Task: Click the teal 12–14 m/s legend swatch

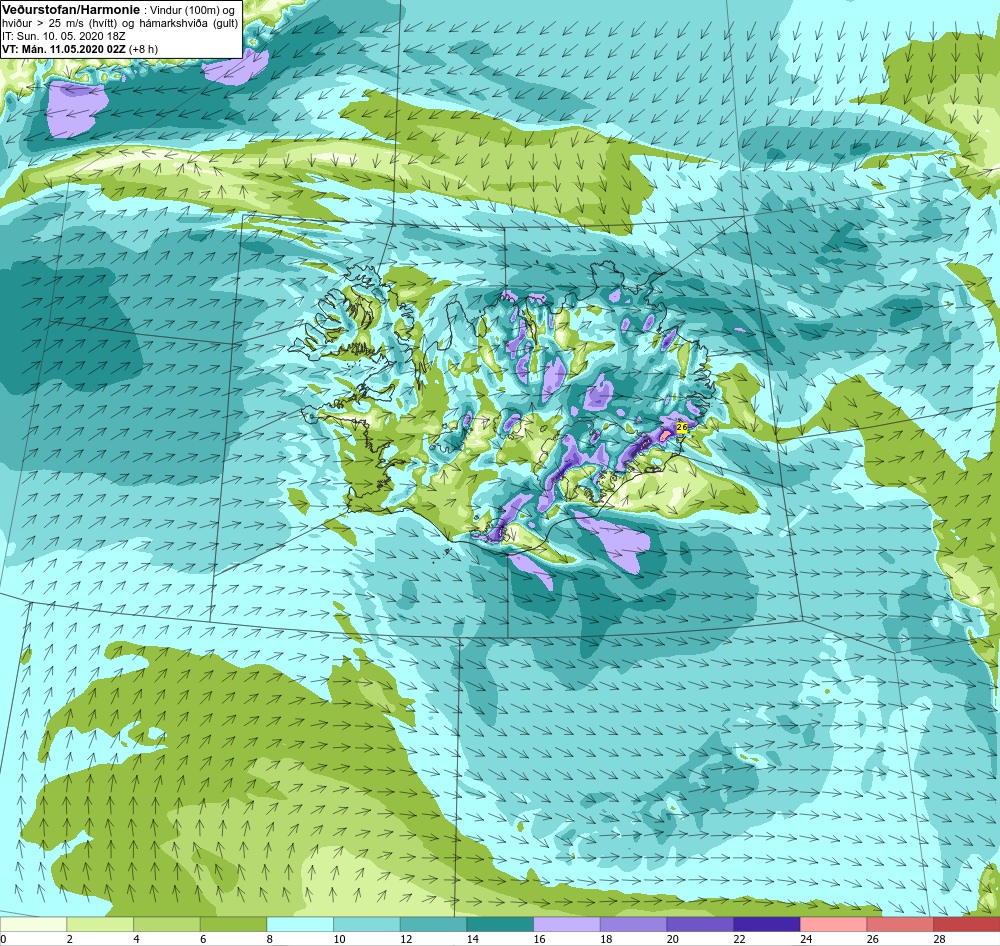Action: [x=433, y=924]
